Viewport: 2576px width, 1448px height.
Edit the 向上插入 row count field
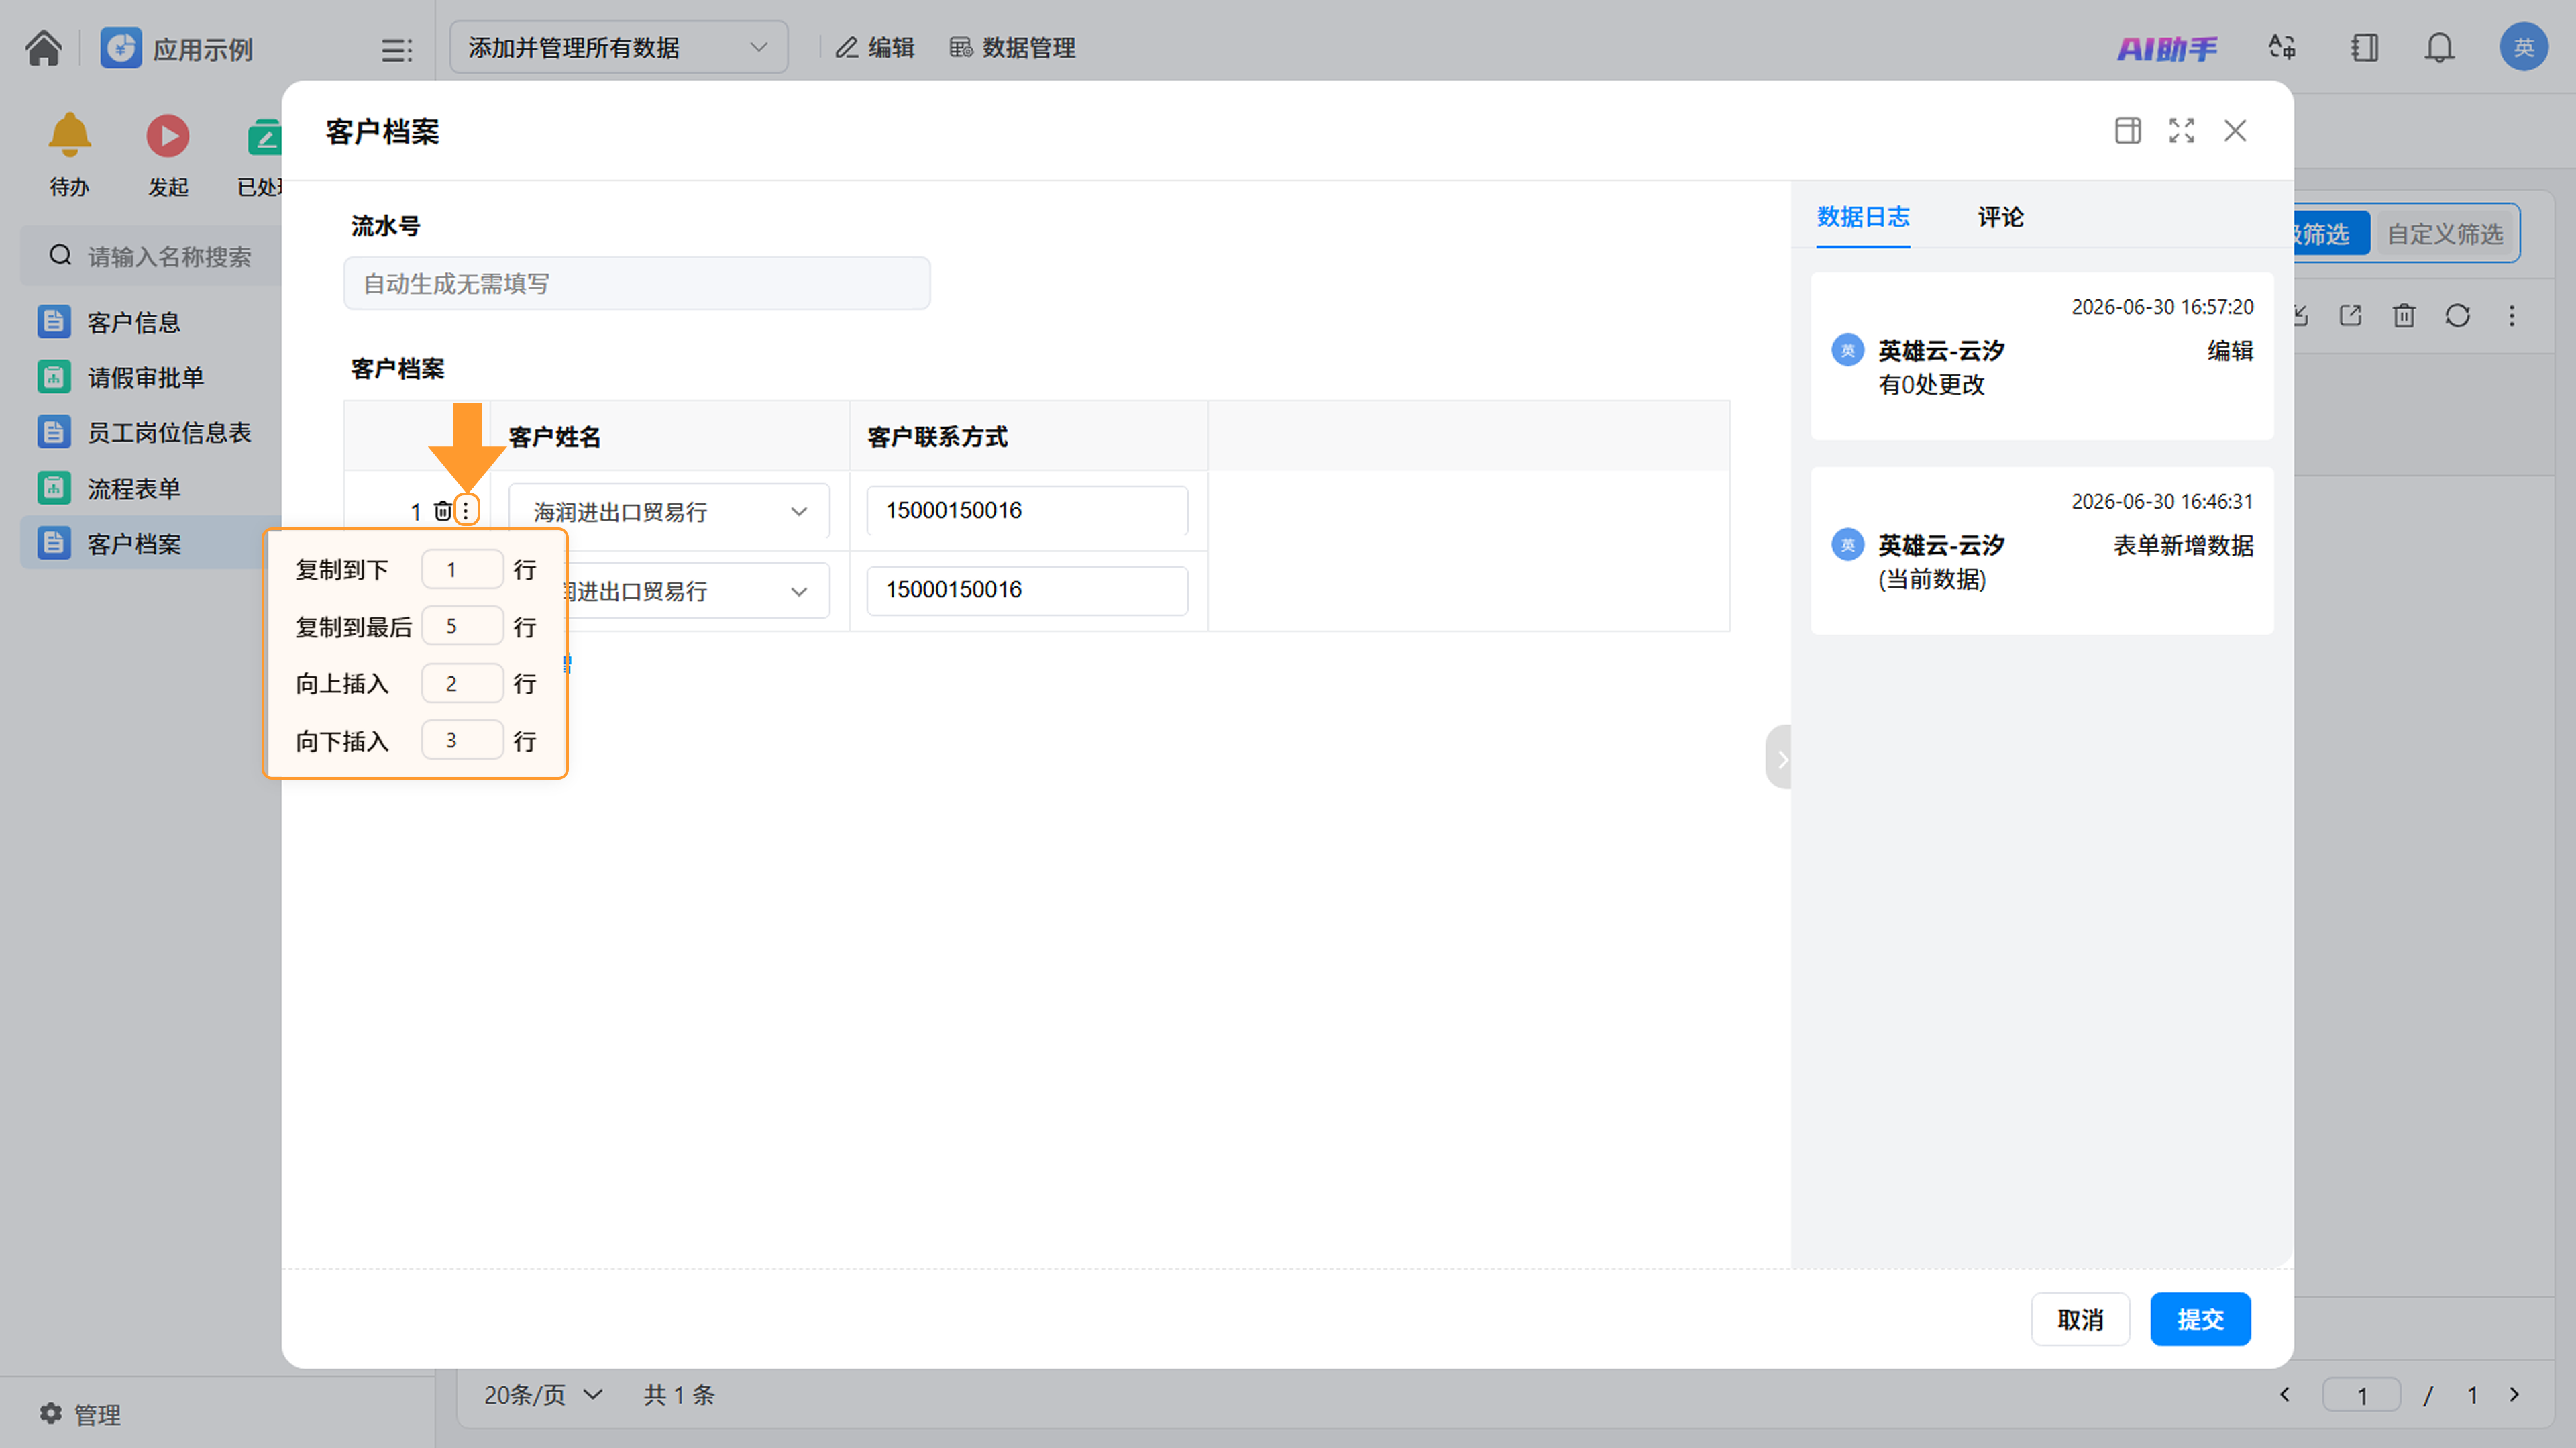coord(462,683)
